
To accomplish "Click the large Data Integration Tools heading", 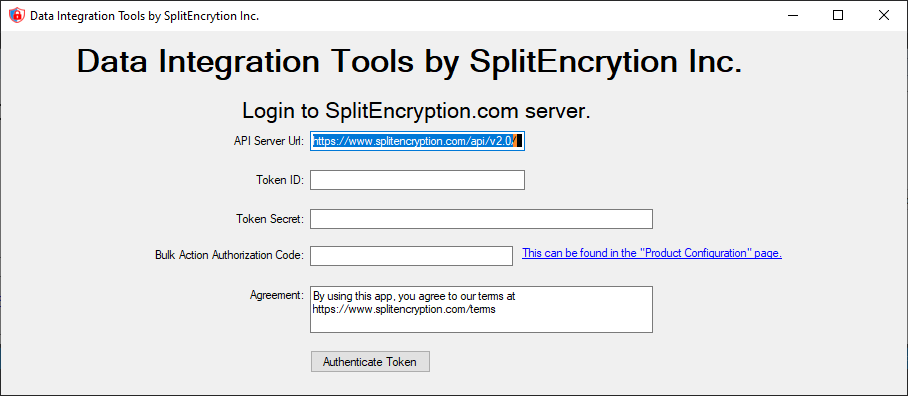I will point(409,61).
